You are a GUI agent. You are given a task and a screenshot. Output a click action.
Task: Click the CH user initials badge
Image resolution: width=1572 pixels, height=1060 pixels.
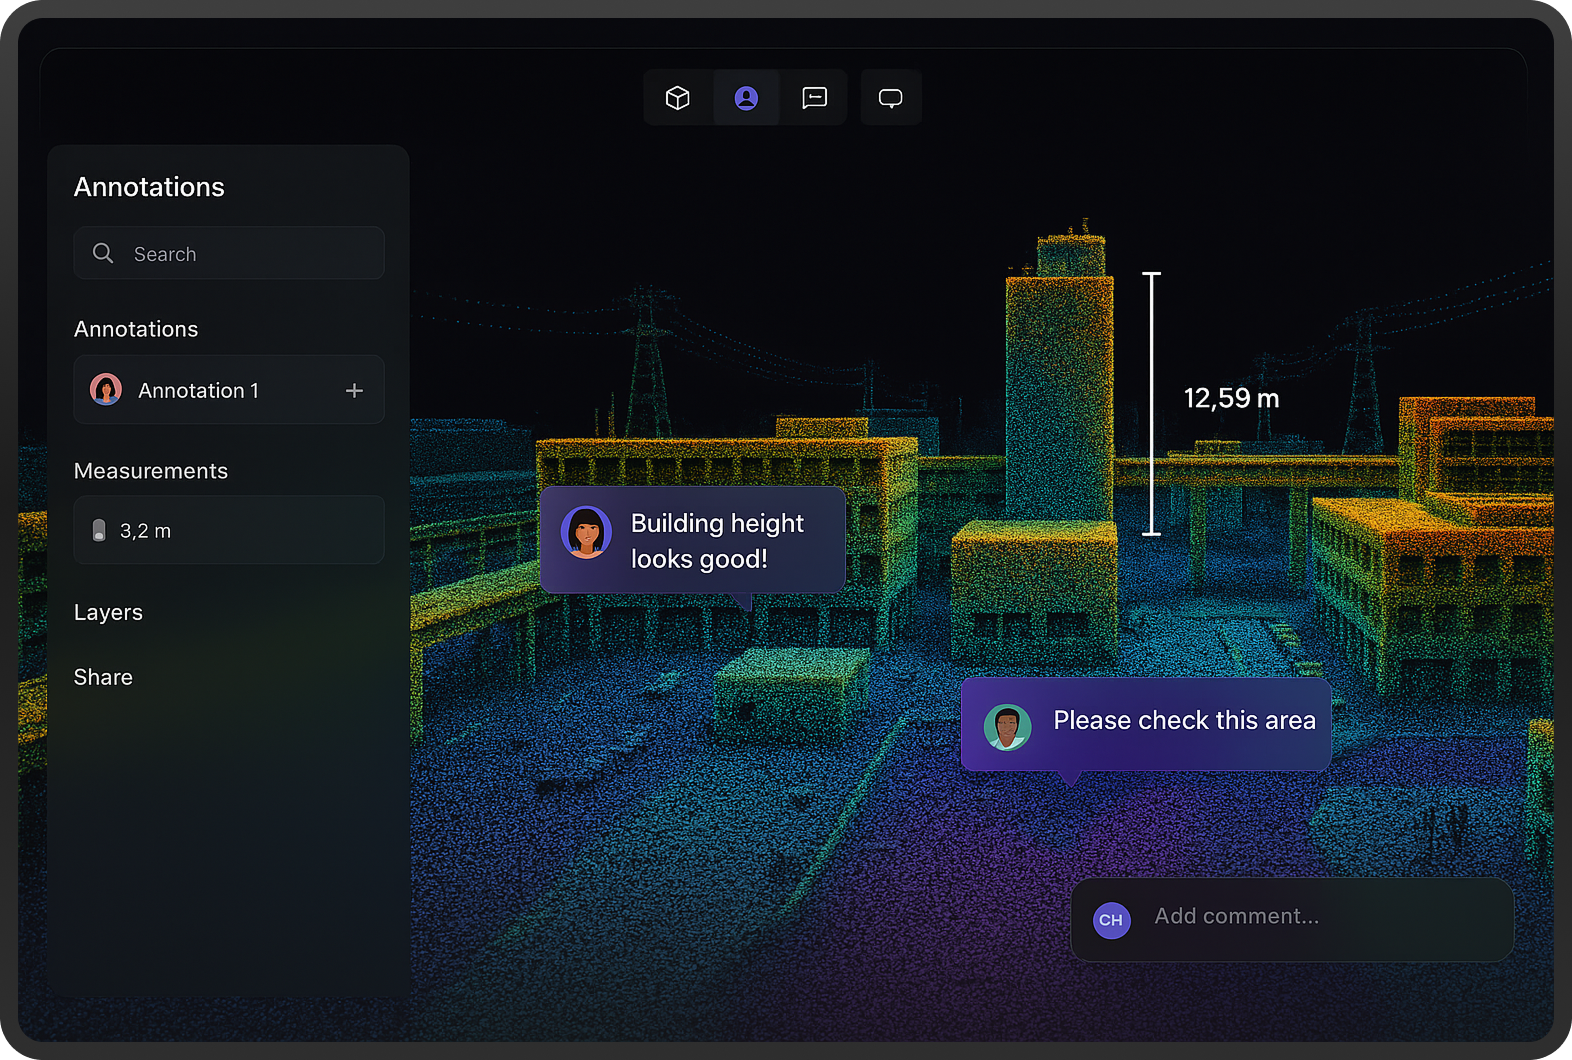(x=1111, y=920)
